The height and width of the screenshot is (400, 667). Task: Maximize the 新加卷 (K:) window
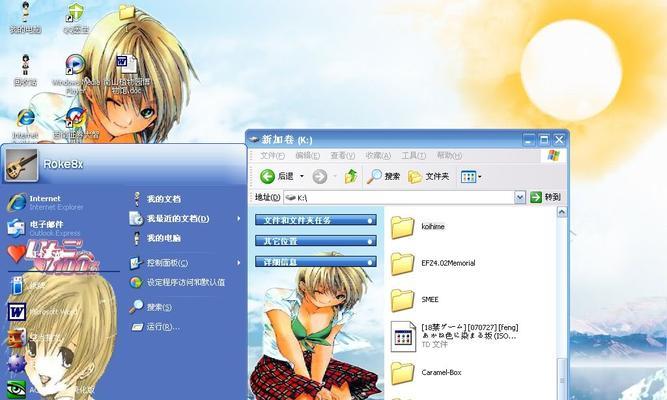coord(544,140)
